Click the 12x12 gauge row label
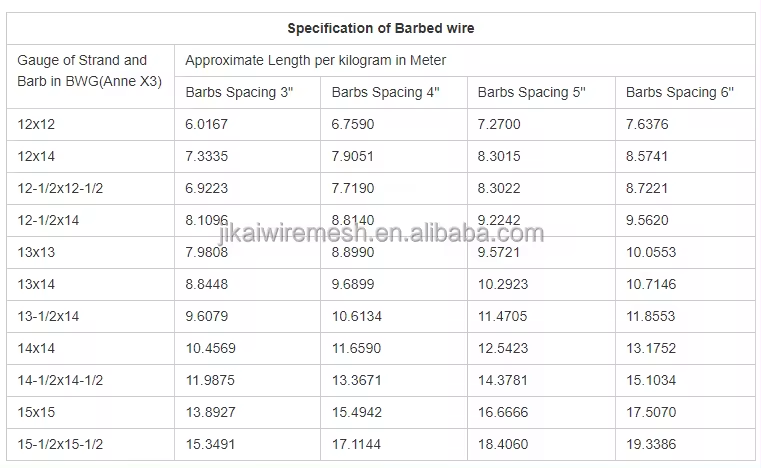 coord(36,124)
